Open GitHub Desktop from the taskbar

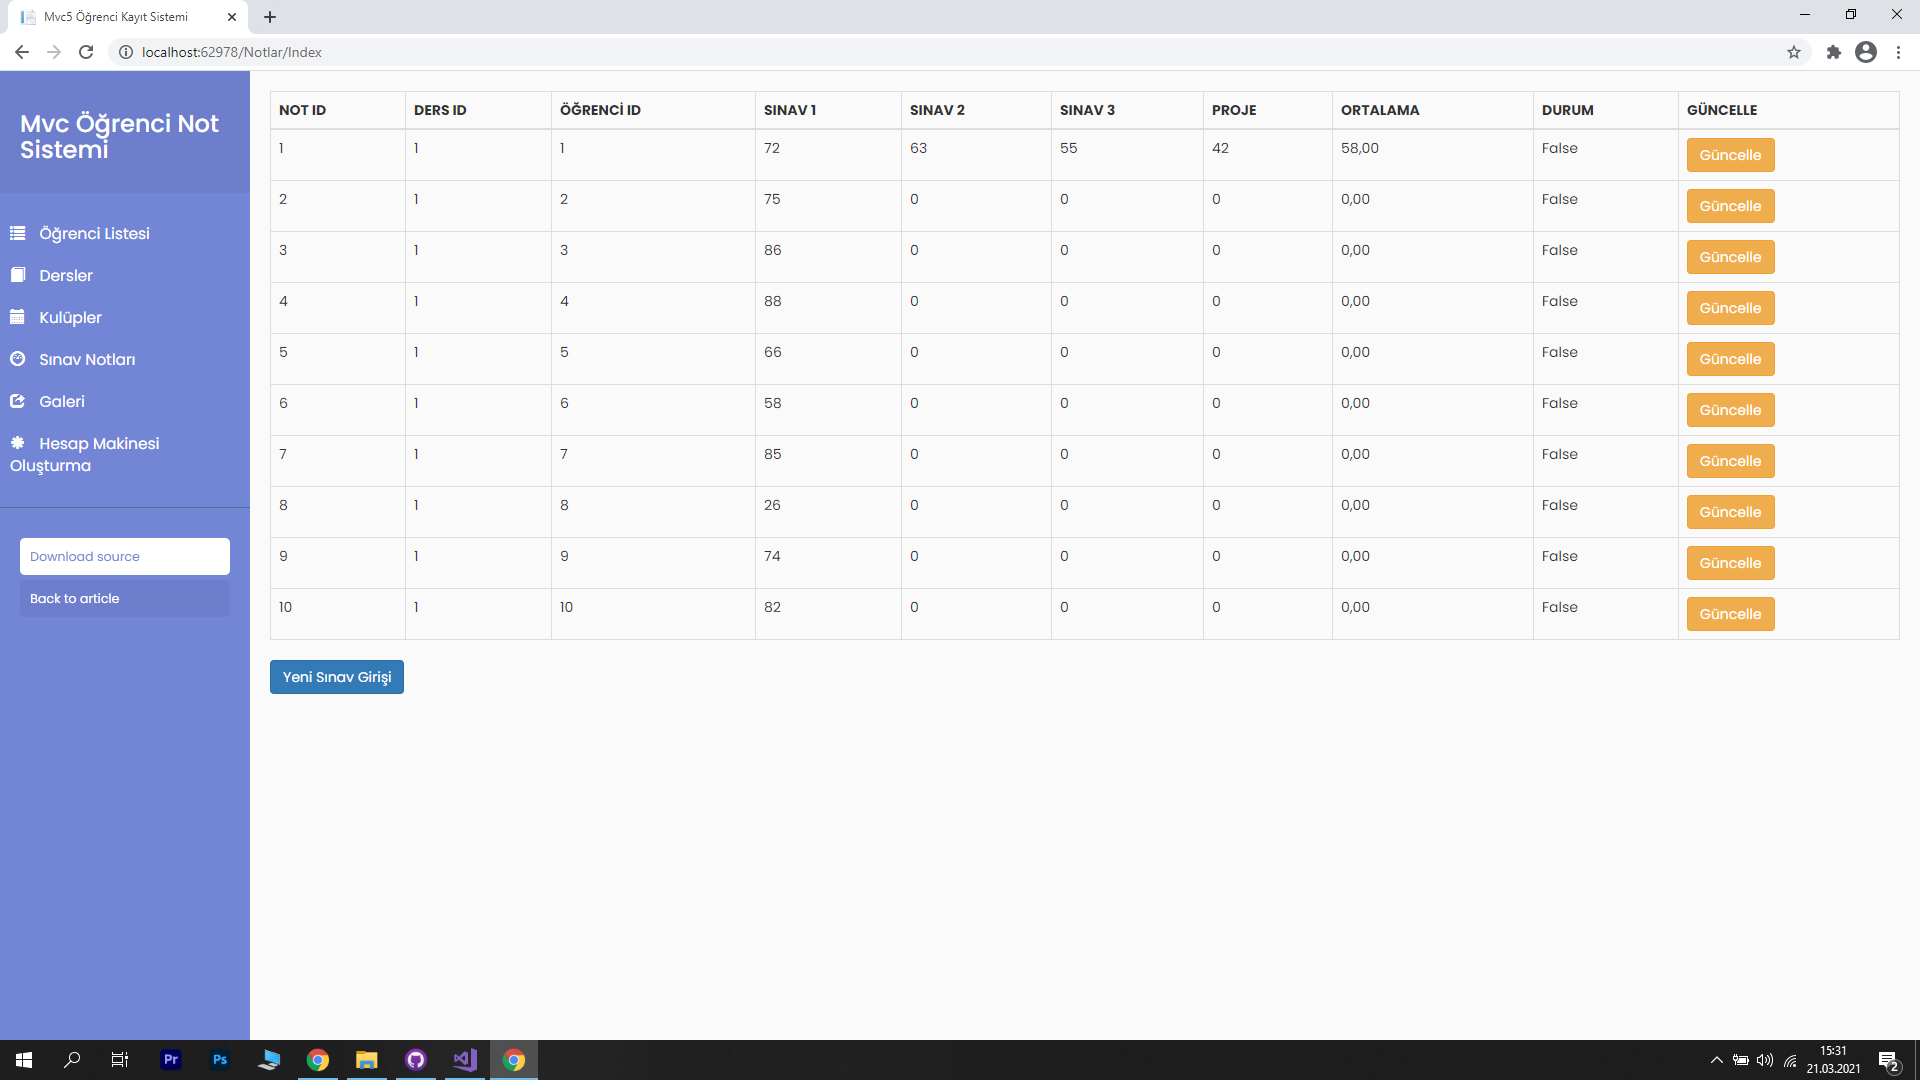(x=416, y=1060)
